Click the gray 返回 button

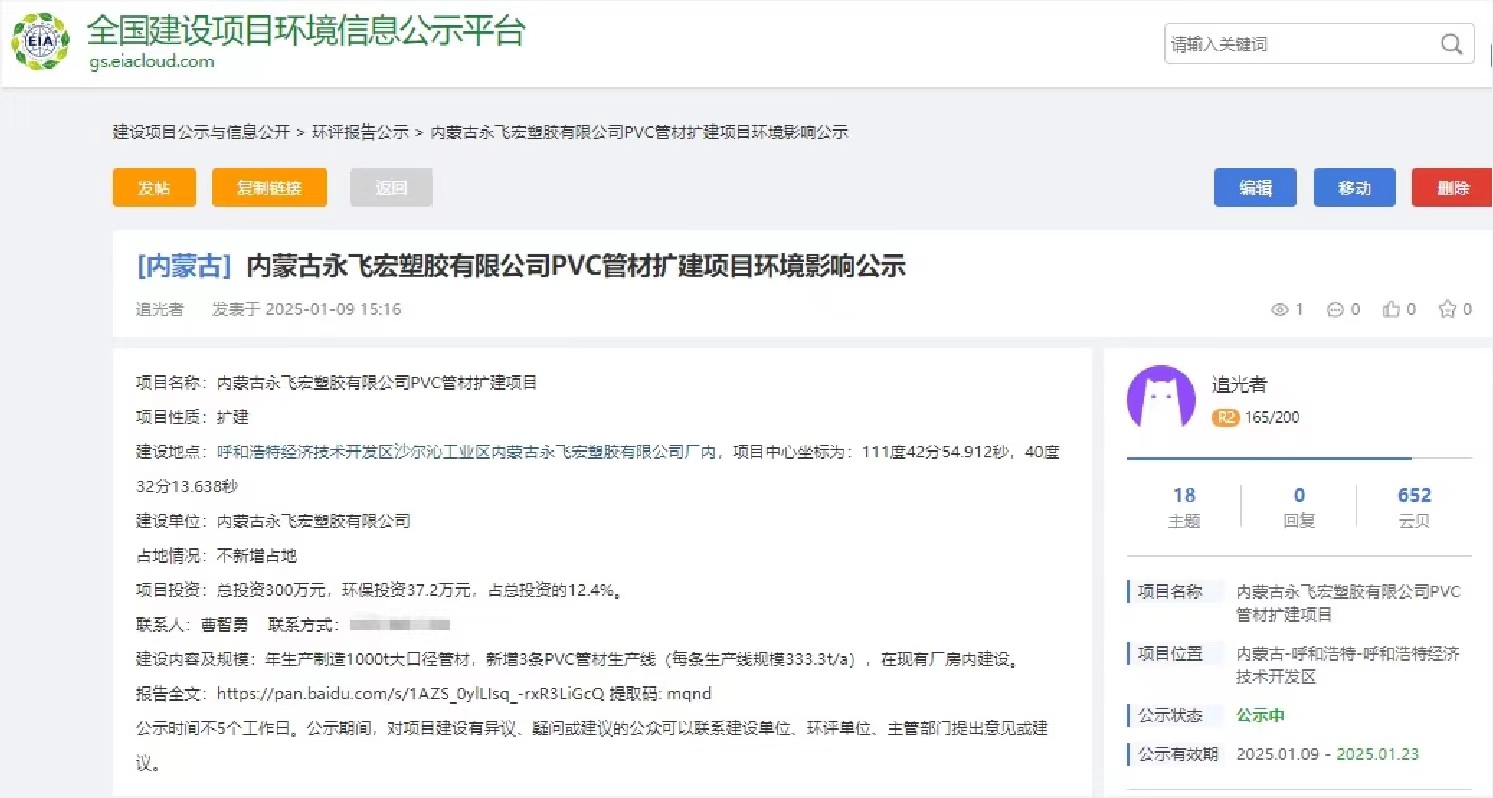point(391,188)
